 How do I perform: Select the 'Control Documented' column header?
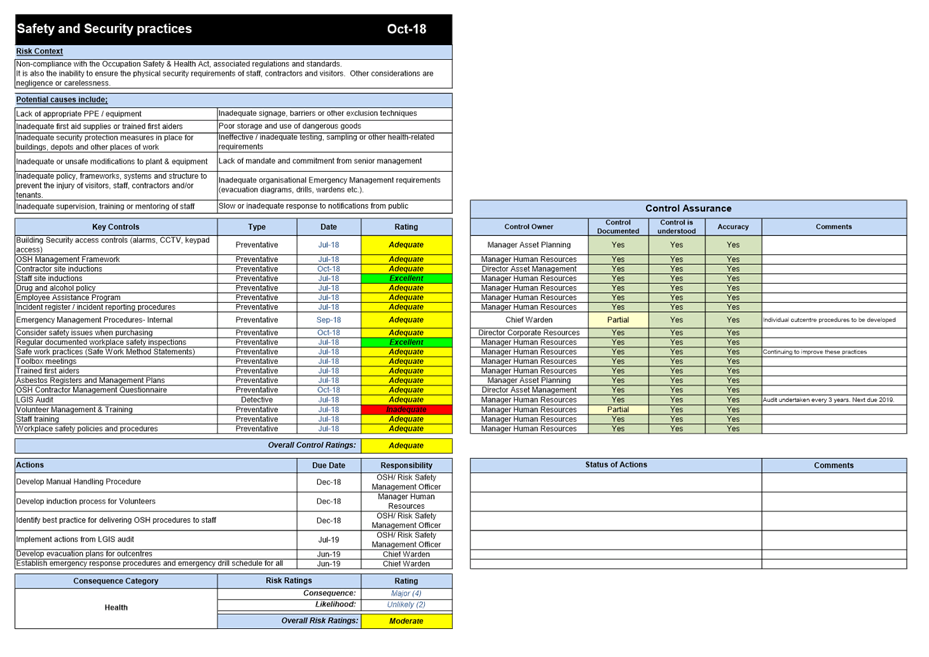click(x=618, y=227)
